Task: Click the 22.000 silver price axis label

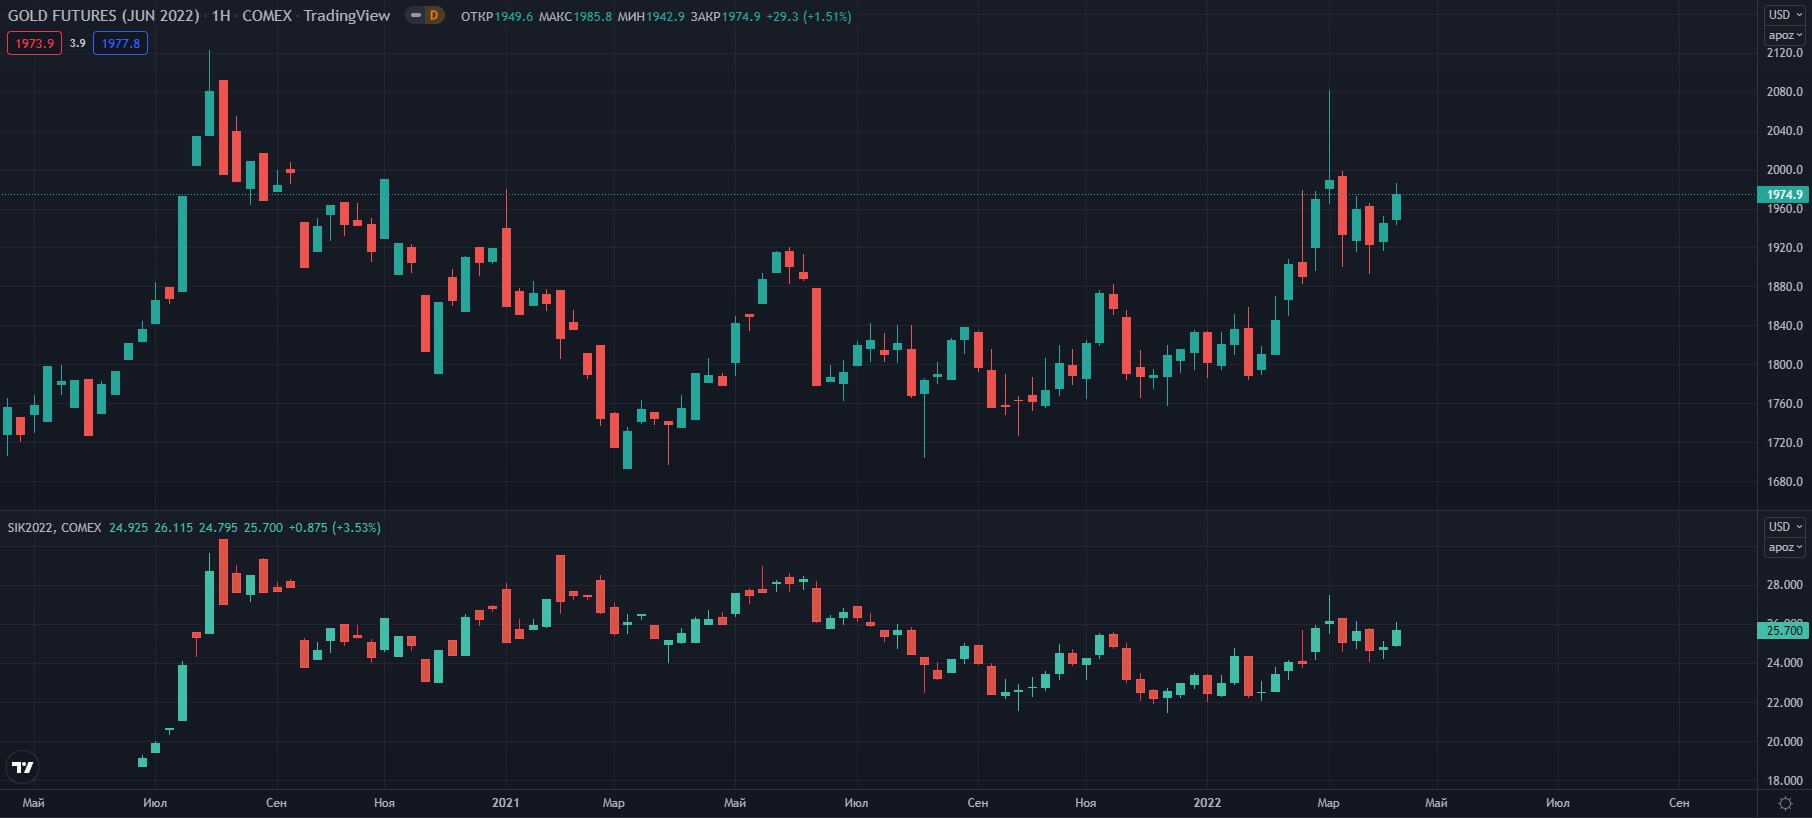Action: 1785,703
